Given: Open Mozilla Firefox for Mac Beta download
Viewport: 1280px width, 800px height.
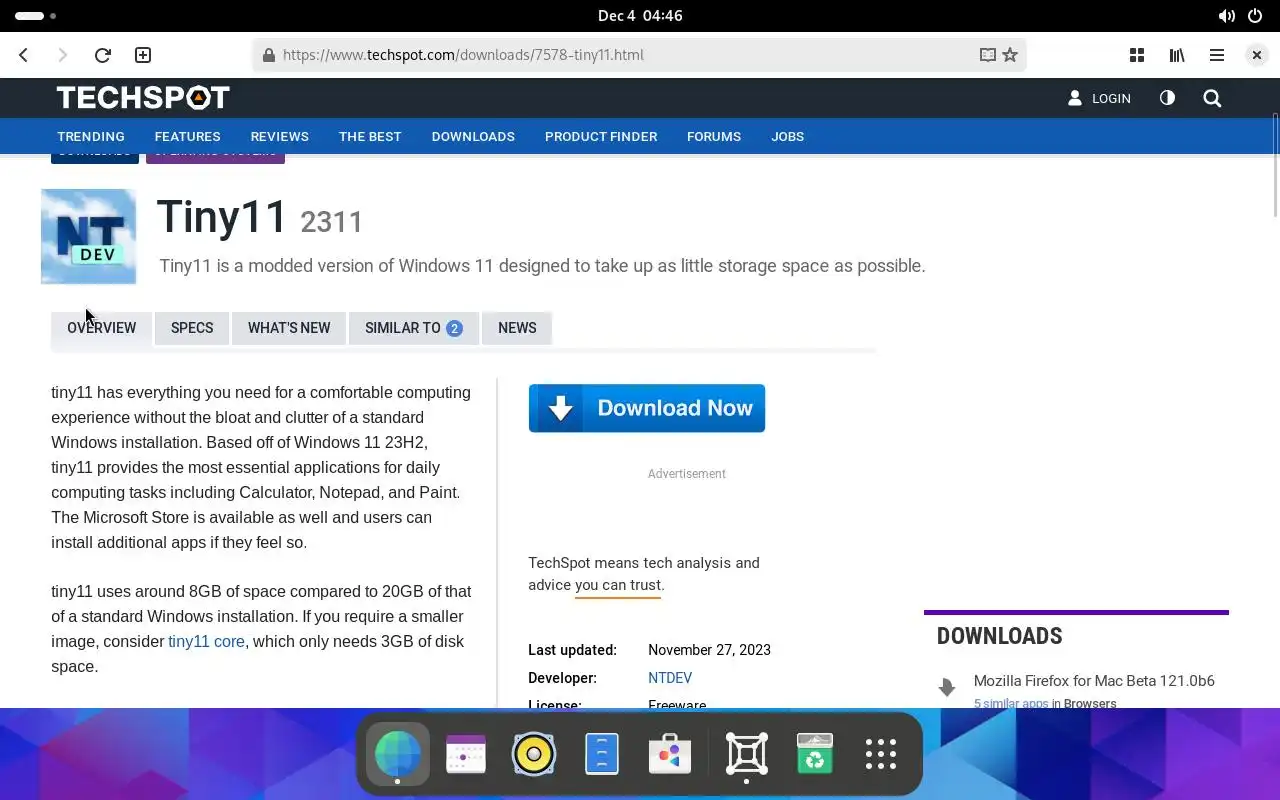Looking at the screenshot, I should pyautogui.click(x=1094, y=681).
